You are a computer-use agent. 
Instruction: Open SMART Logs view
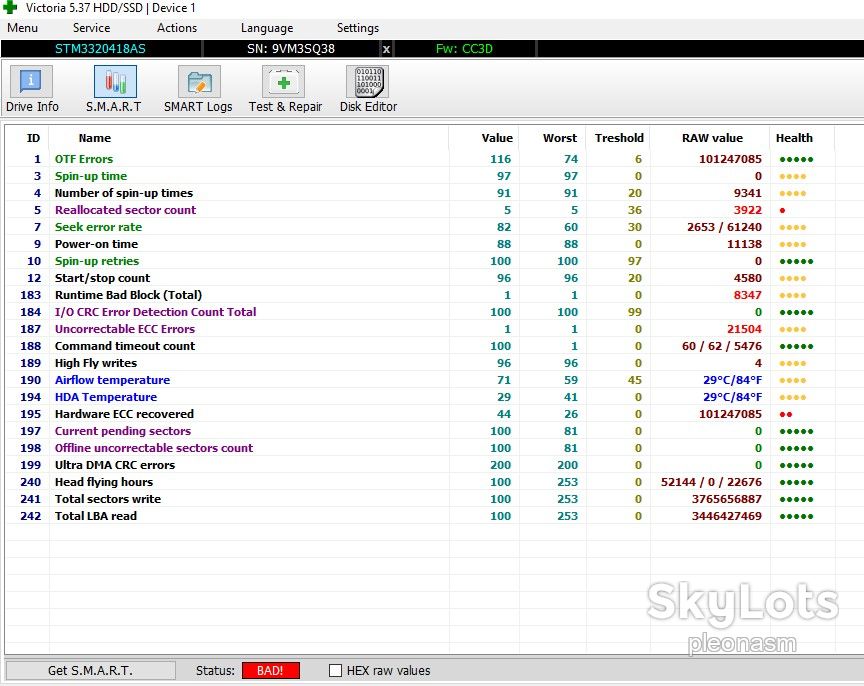click(x=198, y=89)
